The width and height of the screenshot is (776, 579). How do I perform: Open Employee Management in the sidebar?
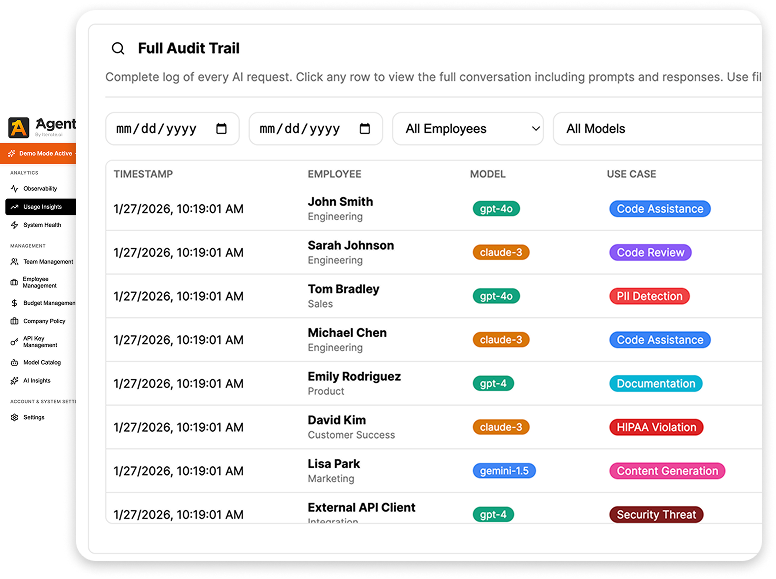point(40,282)
